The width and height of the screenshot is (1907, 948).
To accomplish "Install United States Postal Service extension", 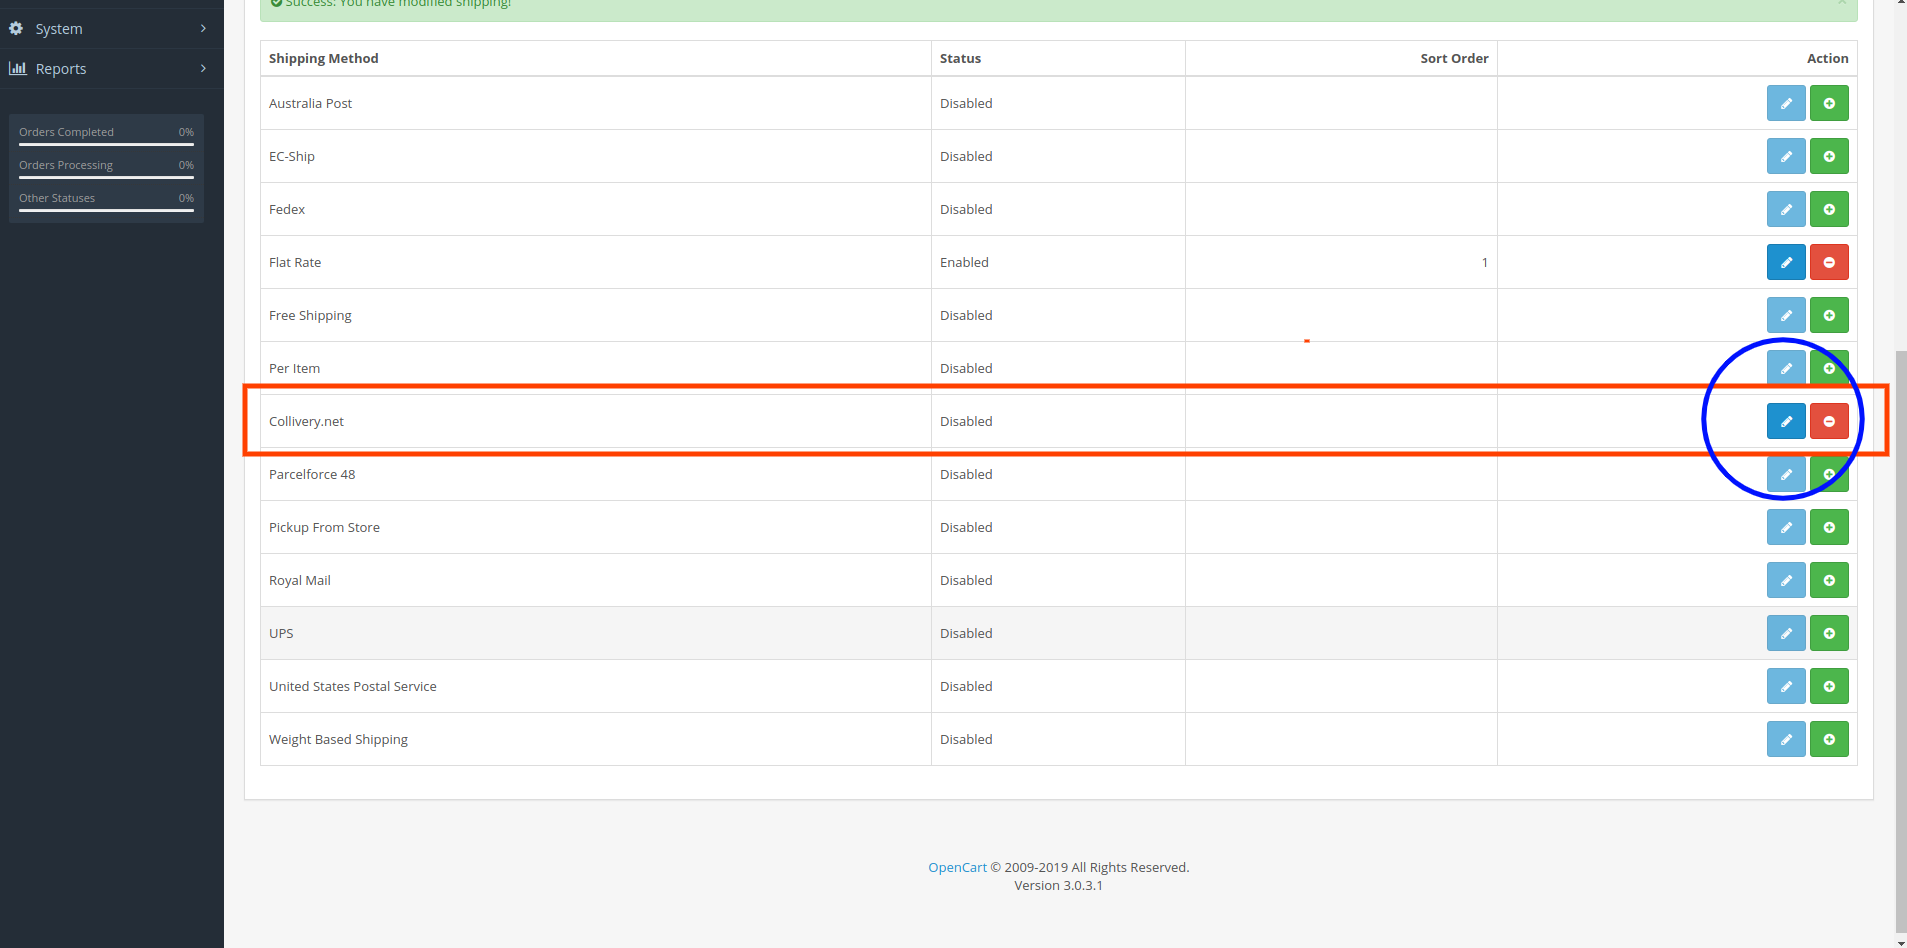I will pyautogui.click(x=1828, y=686).
